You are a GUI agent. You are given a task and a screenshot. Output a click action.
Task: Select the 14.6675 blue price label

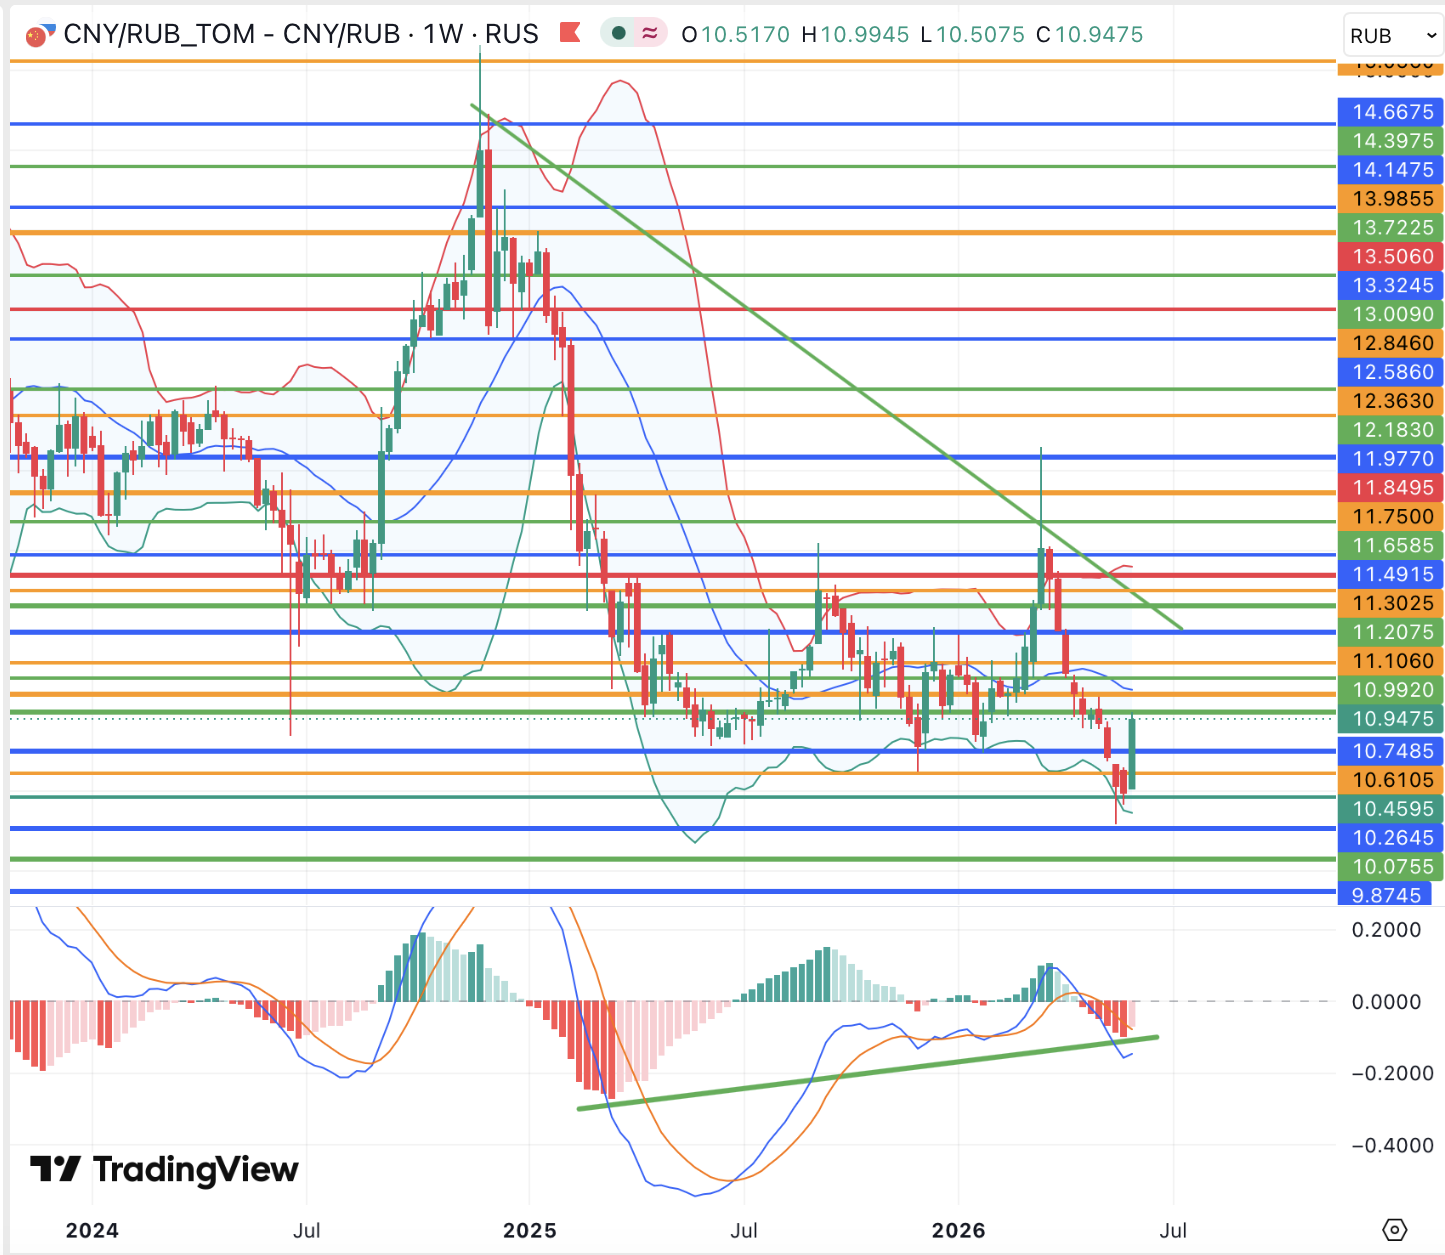(1391, 112)
